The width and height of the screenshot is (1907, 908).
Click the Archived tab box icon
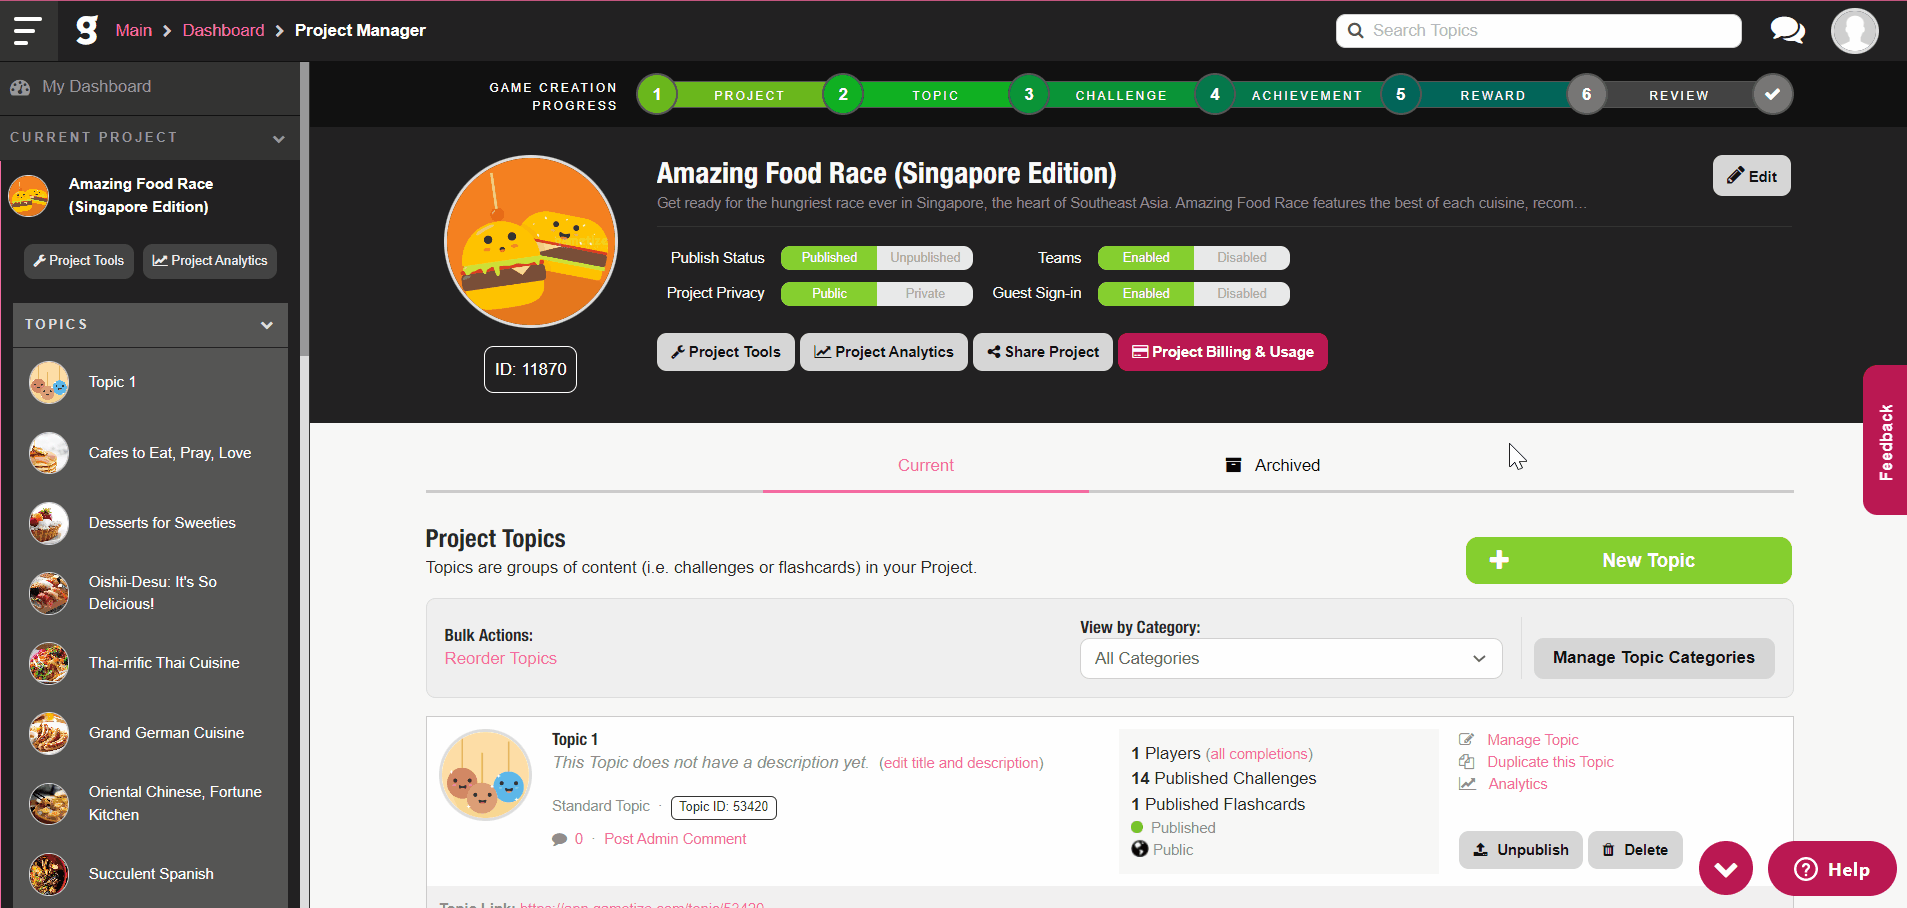tap(1234, 465)
